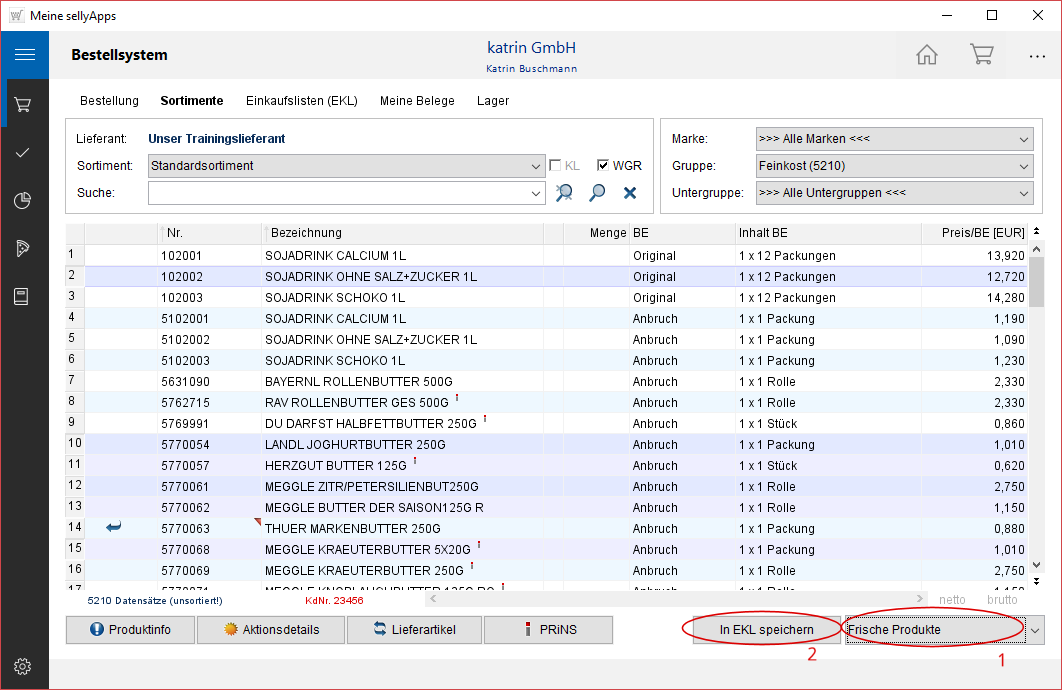This screenshot has height=690, width=1062.
Task: Toggle the KL checkbox
Action: point(556,166)
